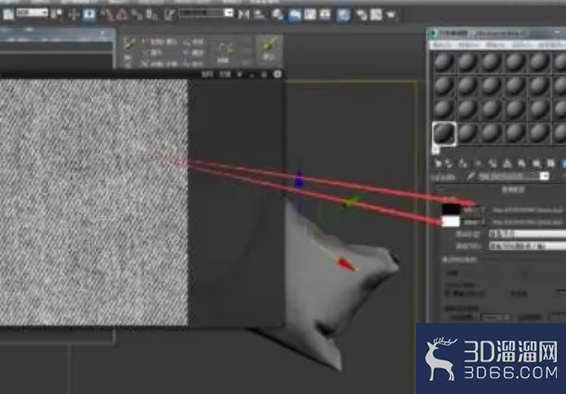566x394 pixels.
Task: Click Show Shaded Material in Viewport icon
Action: (x=550, y=164)
